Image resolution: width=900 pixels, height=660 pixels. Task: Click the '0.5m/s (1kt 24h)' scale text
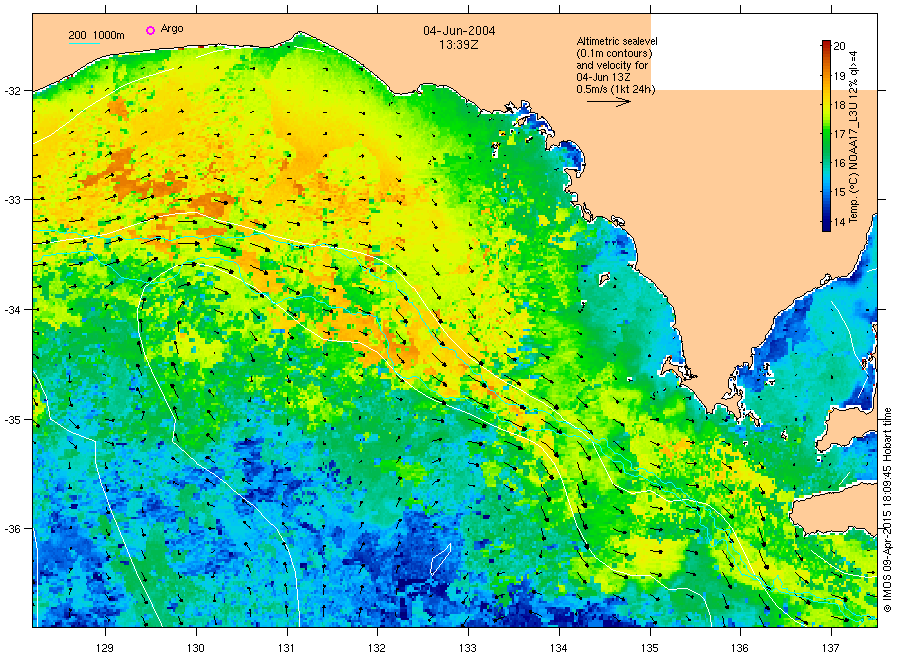coord(616,89)
